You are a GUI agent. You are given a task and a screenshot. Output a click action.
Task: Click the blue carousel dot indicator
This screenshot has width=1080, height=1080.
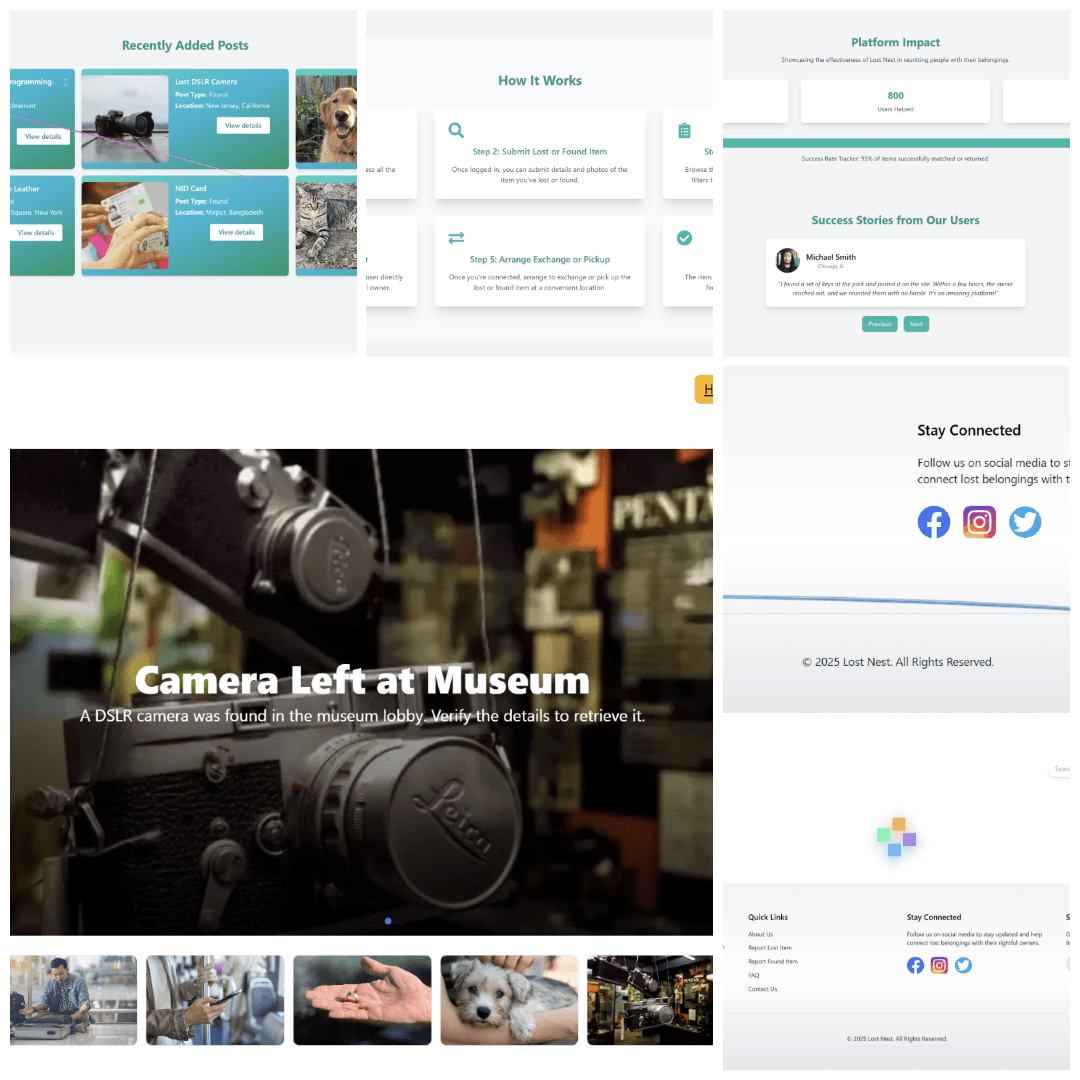click(388, 921)
